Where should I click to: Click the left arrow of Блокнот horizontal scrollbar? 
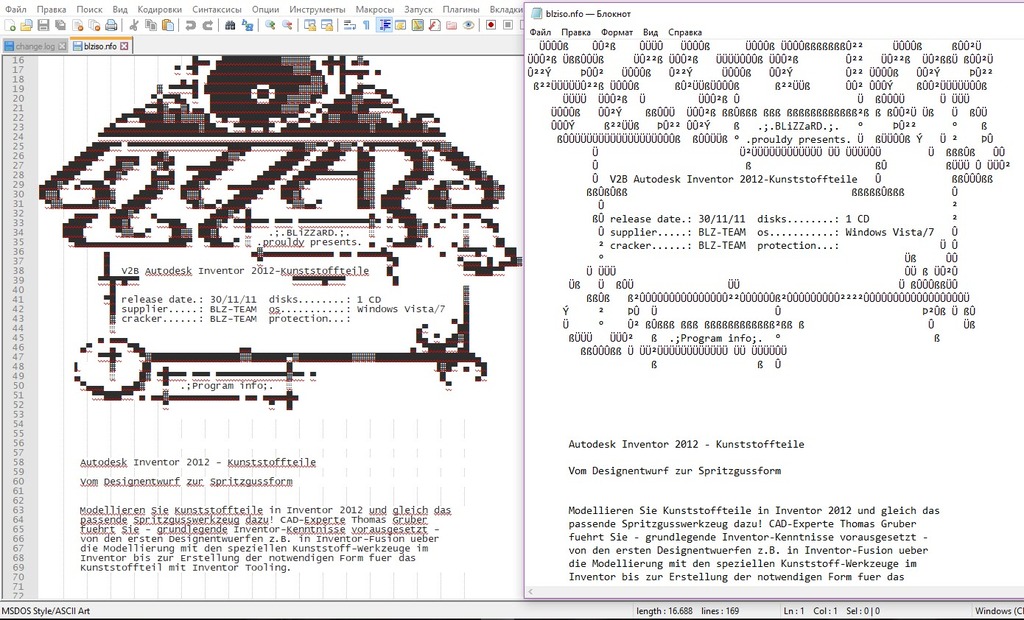pos(530,592)
